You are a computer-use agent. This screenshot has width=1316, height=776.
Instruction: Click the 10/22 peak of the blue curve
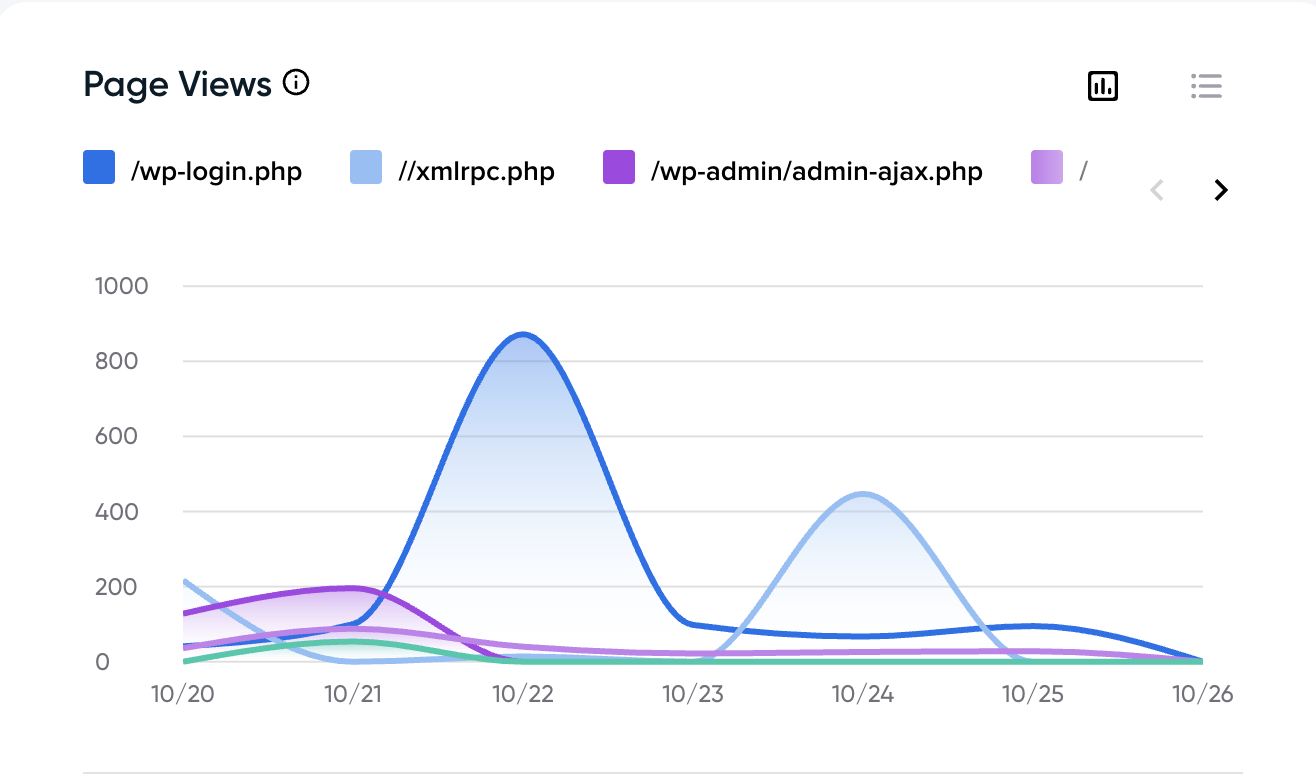point(524,335)
